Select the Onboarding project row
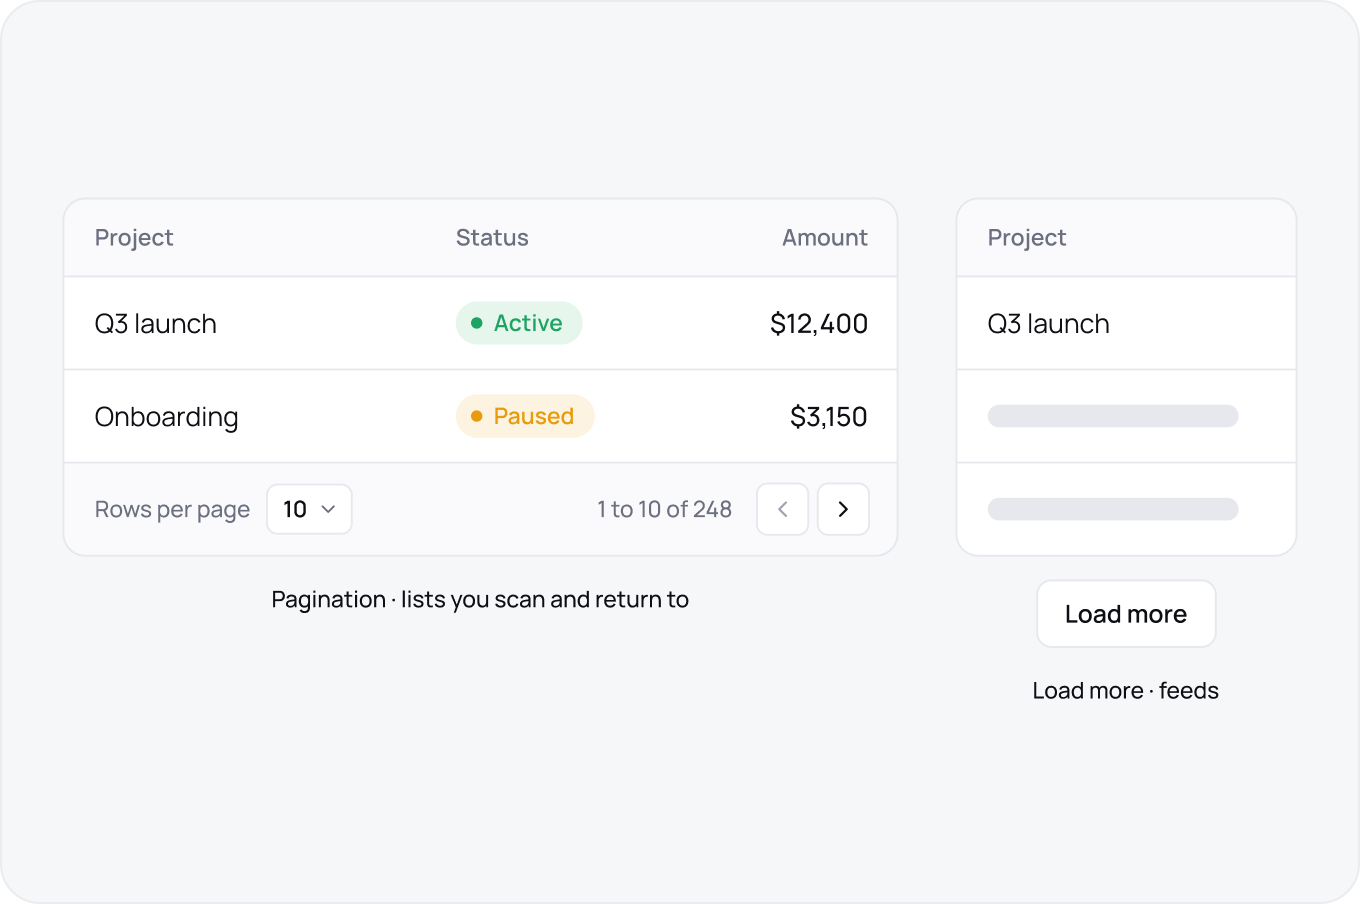The height and width of the screenshot is (904, 1360). [480, 416]
